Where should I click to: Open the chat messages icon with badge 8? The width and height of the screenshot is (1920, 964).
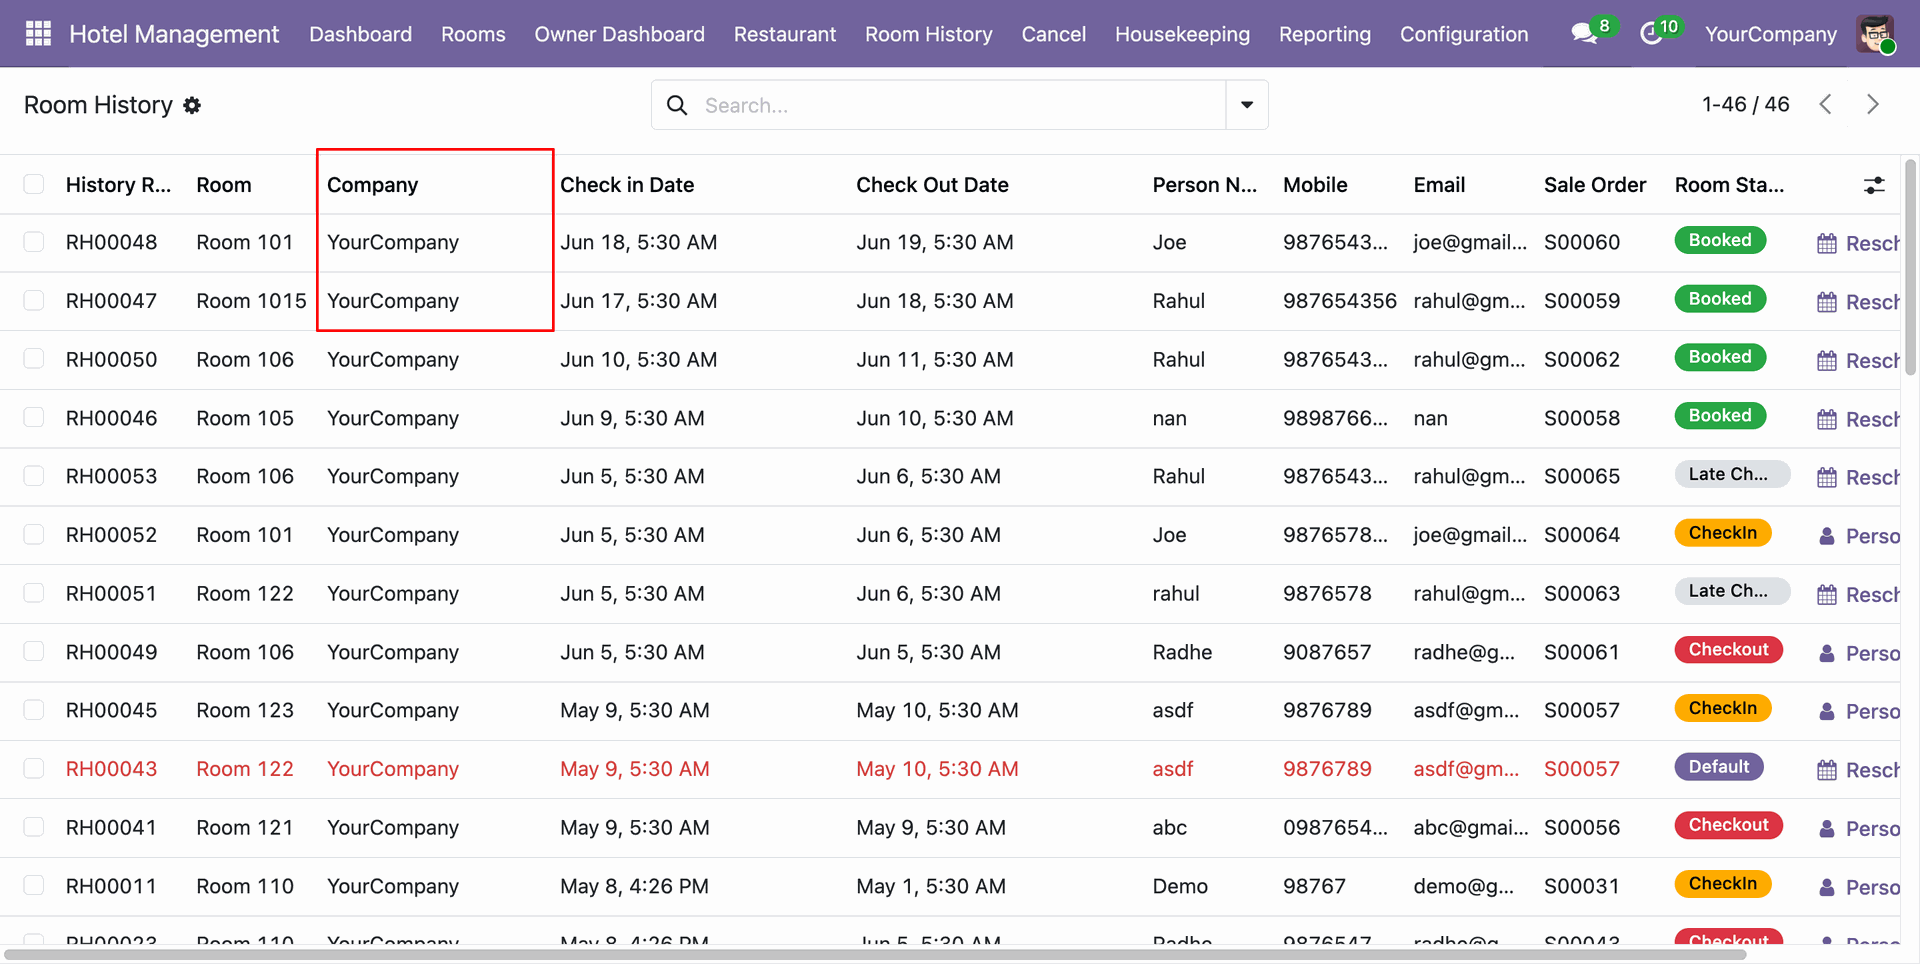(x=1585, y=34)
